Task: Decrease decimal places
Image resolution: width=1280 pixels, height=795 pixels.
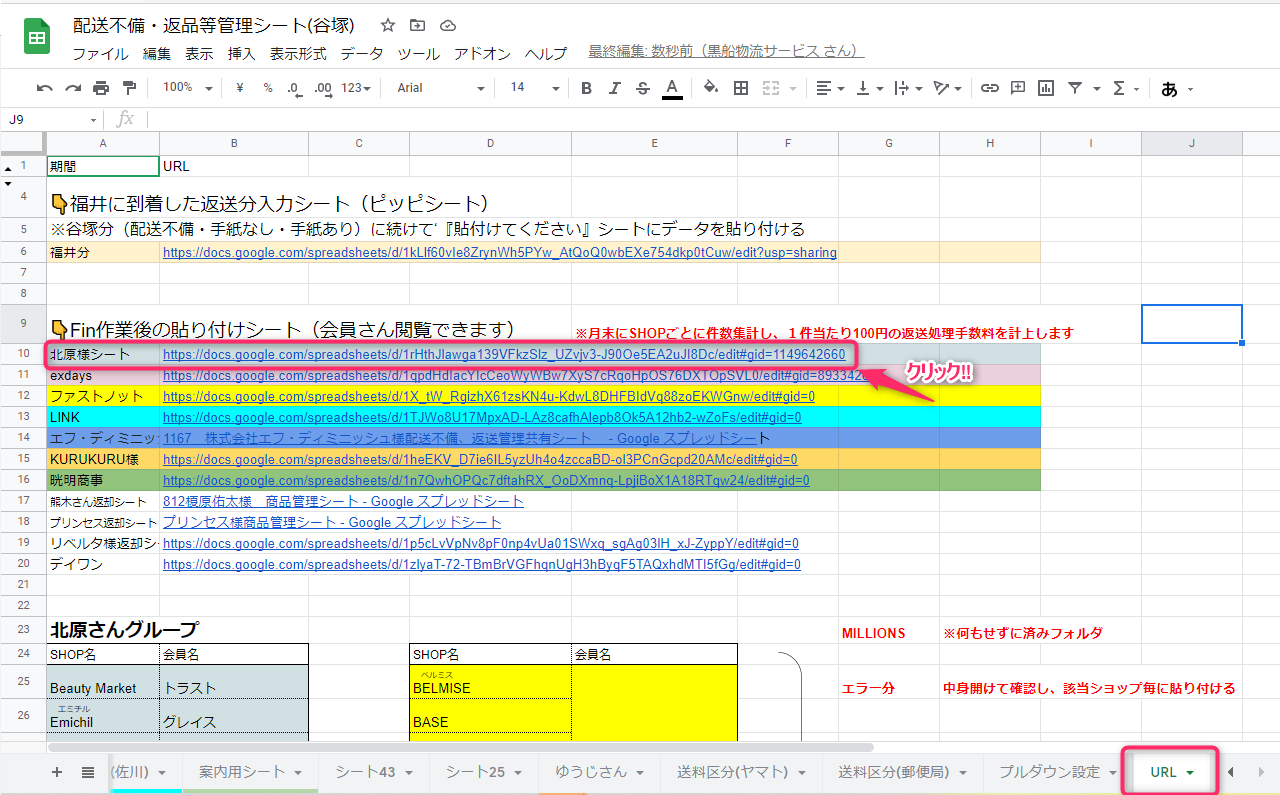Action: pos(294,88)
